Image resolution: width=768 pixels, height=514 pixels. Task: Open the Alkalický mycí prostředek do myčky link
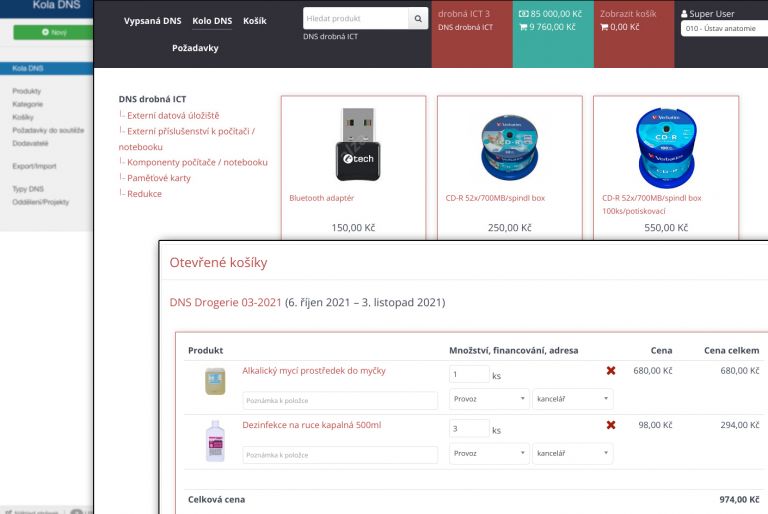coord(313,371)
